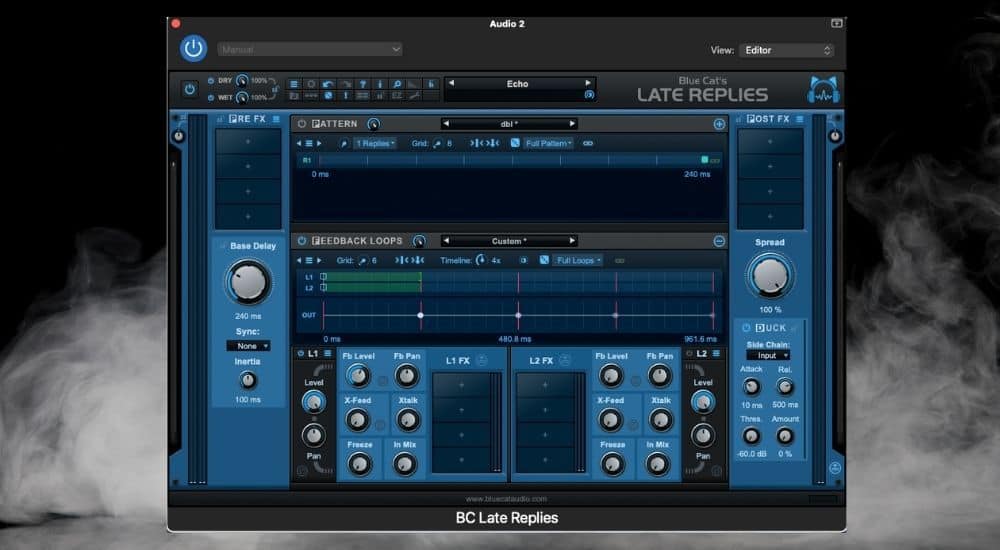Viewport: 1000px width, 550px height.
Task: Open the Sync None dropdown
Action: [x=248, y=346]
